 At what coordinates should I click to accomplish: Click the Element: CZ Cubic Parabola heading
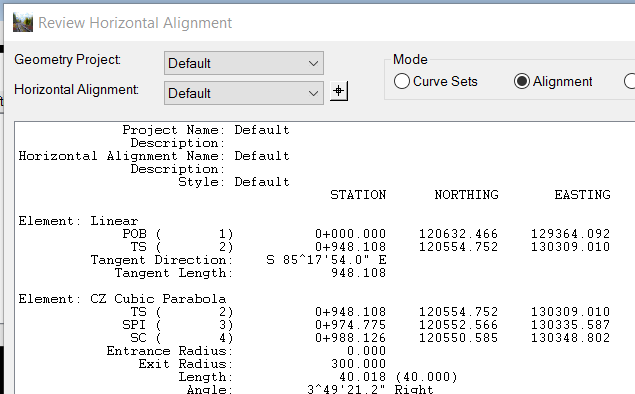[x=122, y=299]
